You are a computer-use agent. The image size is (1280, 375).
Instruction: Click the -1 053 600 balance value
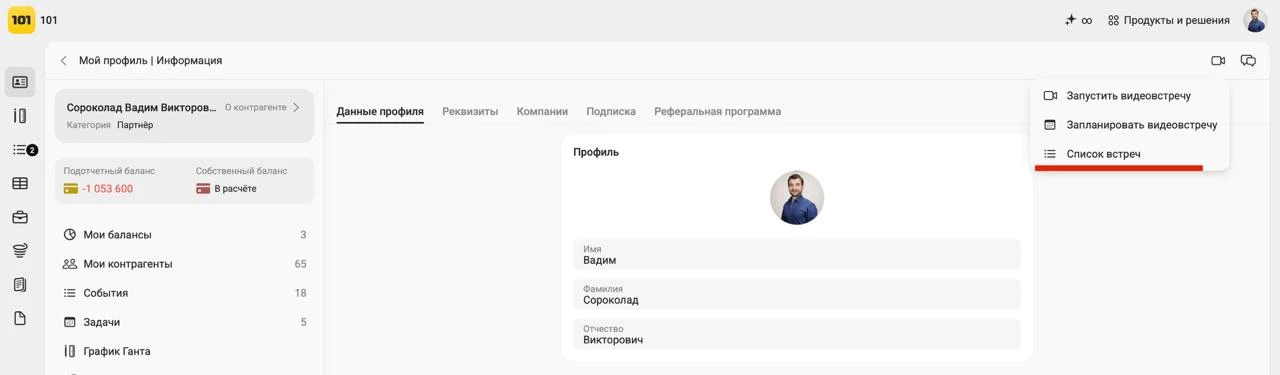coord(108,189)
